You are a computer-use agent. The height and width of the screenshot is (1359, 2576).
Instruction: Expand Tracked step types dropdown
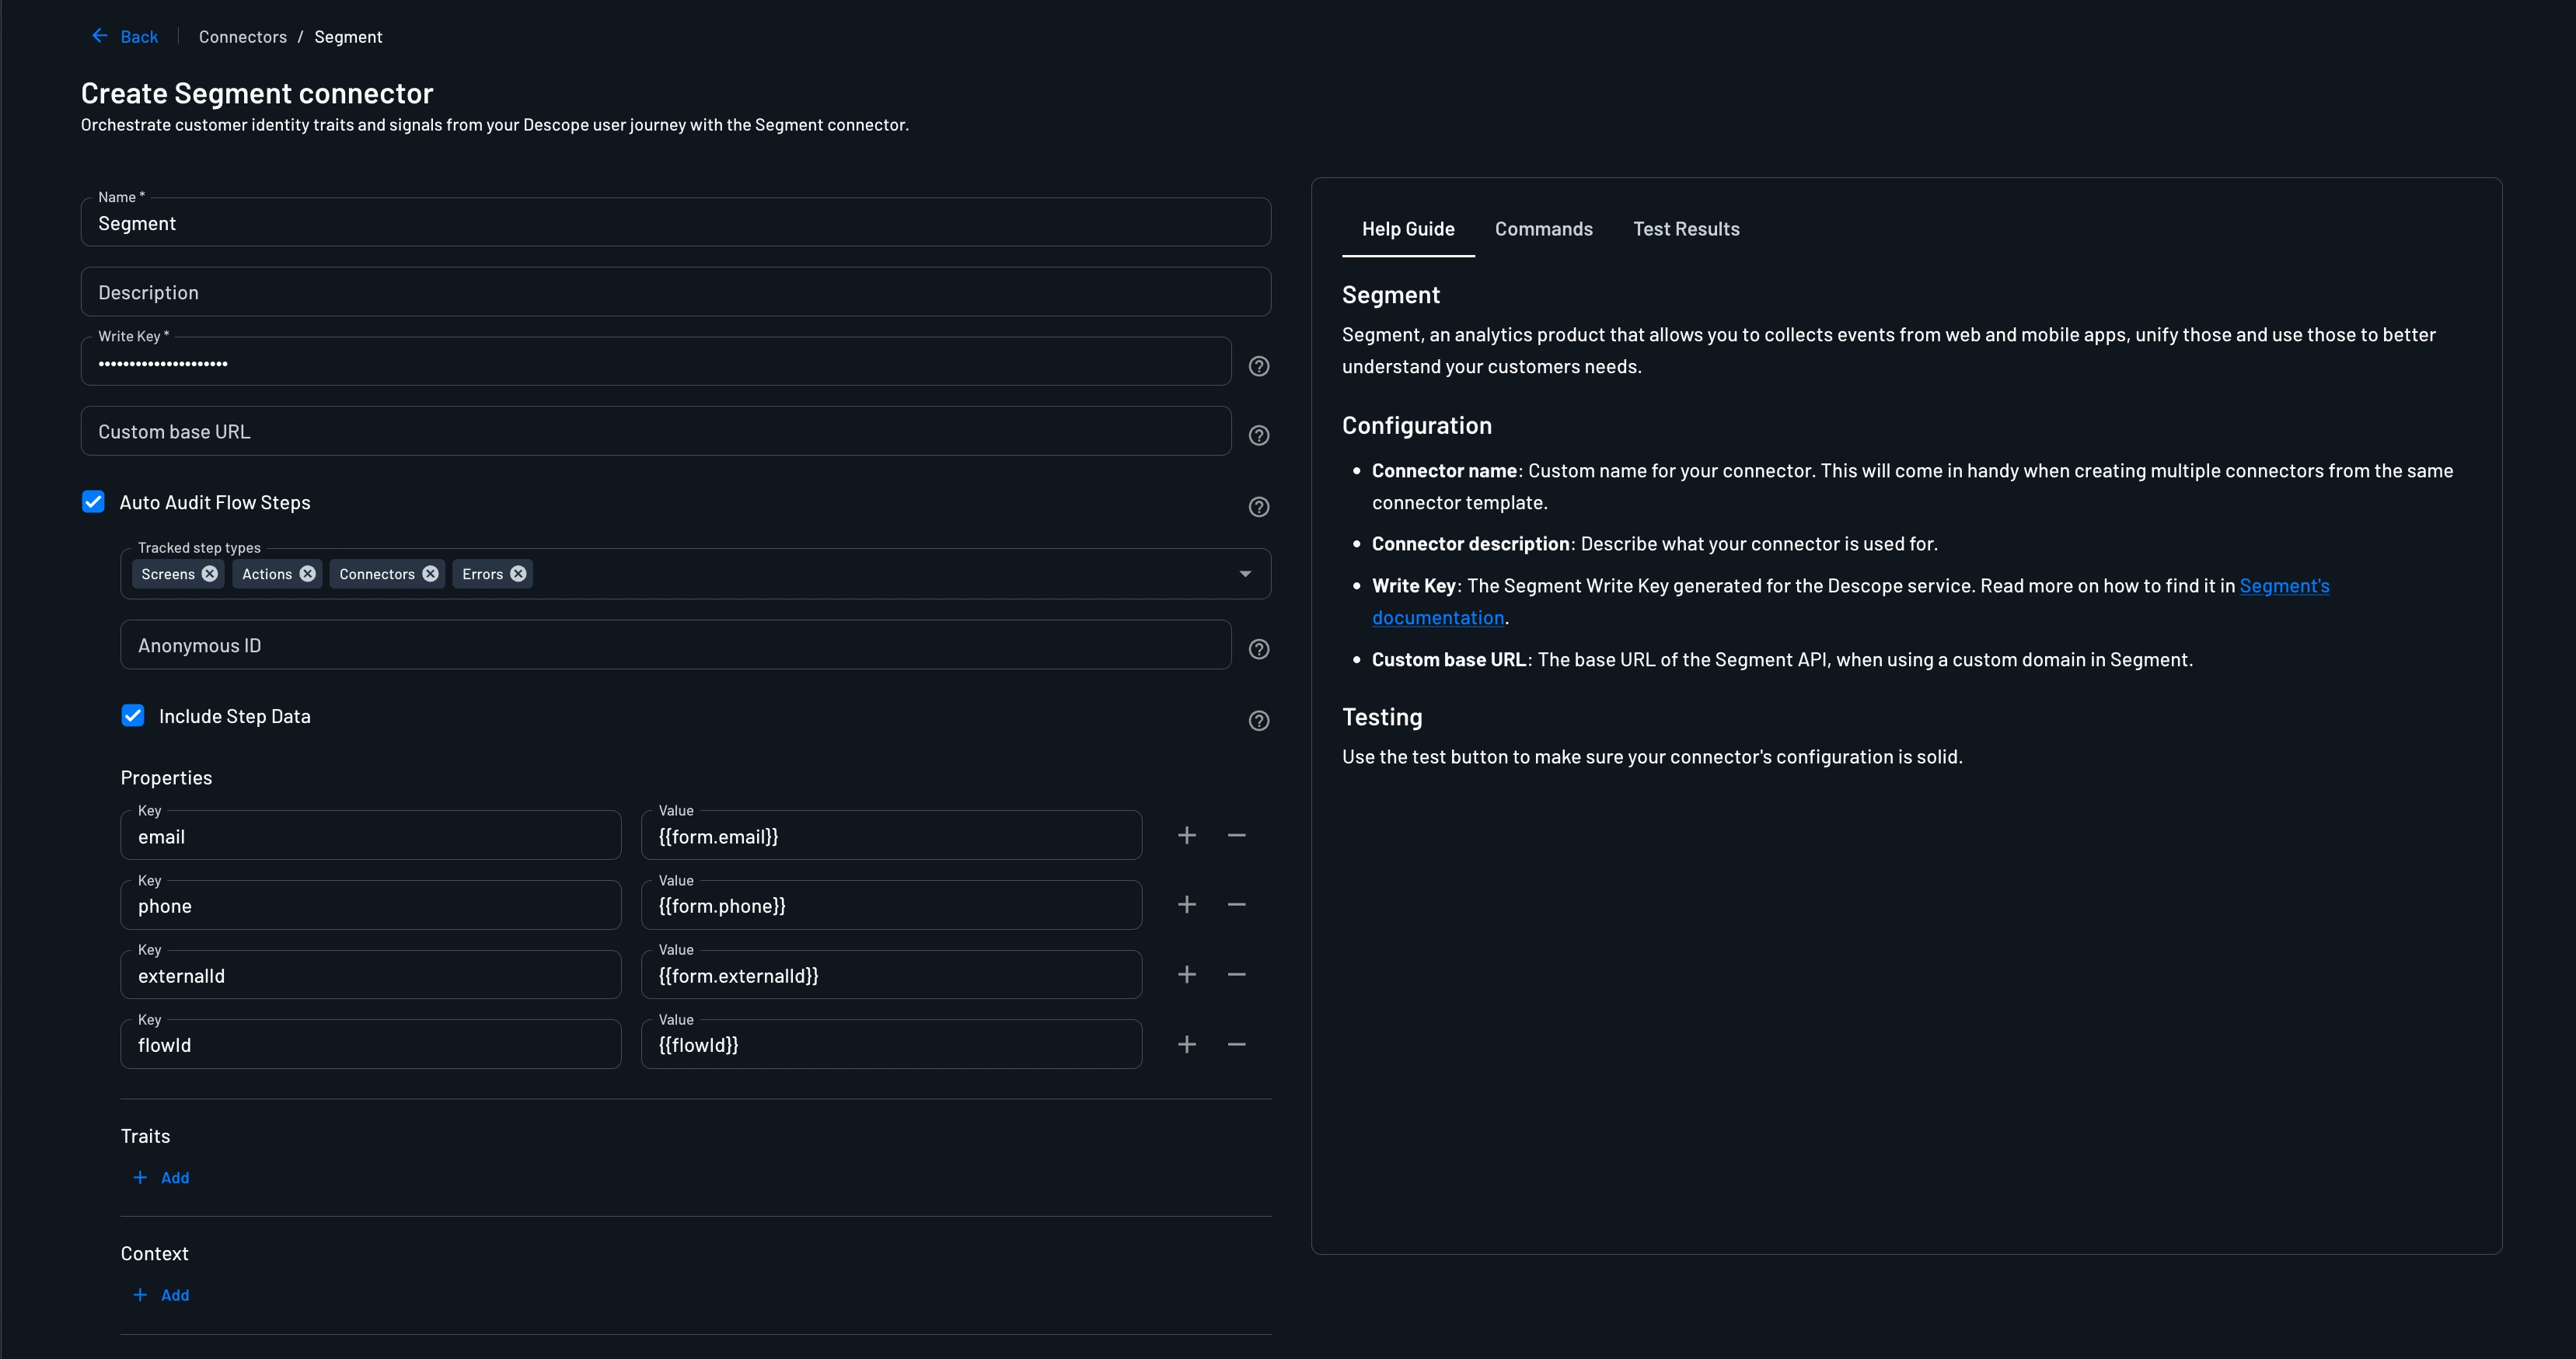click(1245, 574)
